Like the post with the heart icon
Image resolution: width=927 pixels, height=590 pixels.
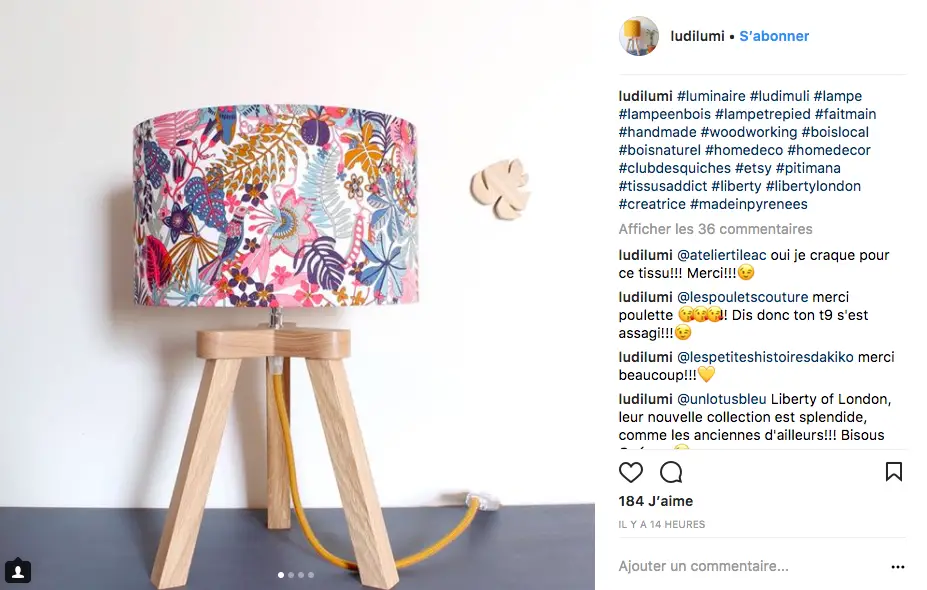pyautogui.click(x=630, y=472)
